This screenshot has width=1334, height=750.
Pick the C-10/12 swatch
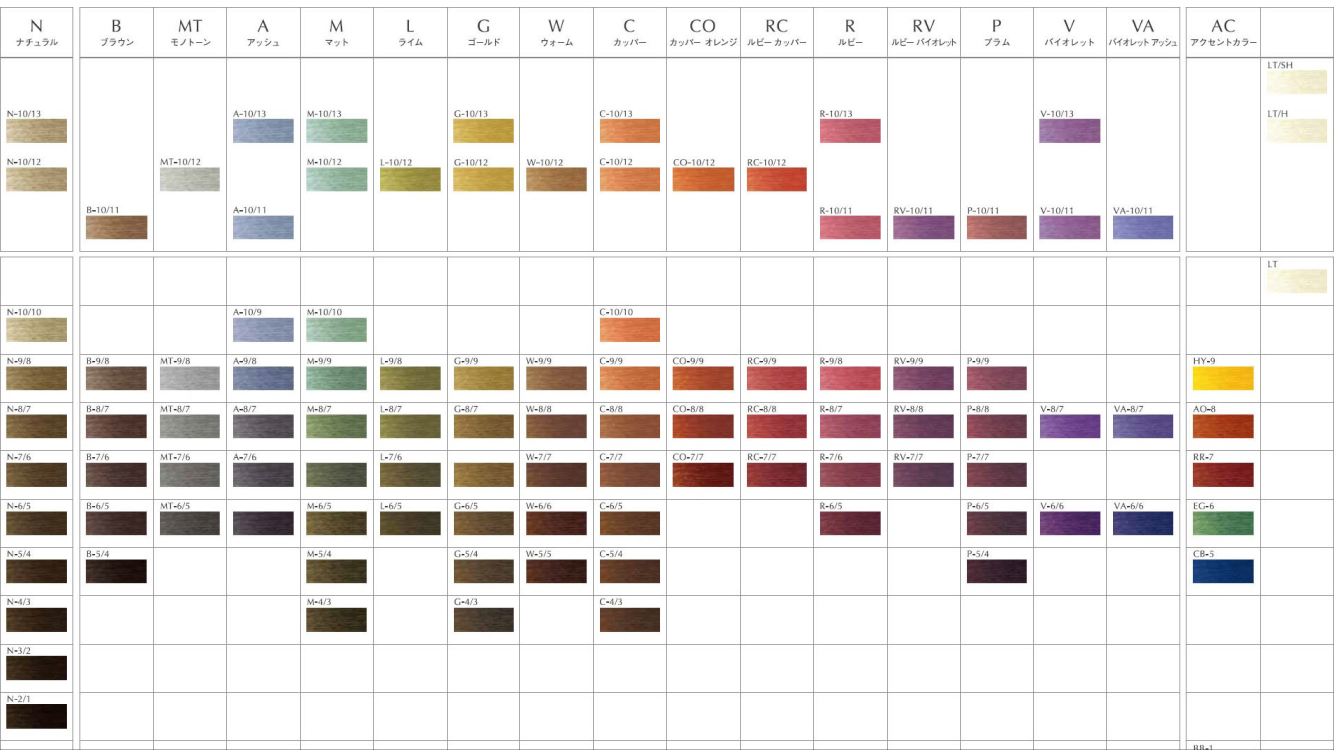pos(630,179)
